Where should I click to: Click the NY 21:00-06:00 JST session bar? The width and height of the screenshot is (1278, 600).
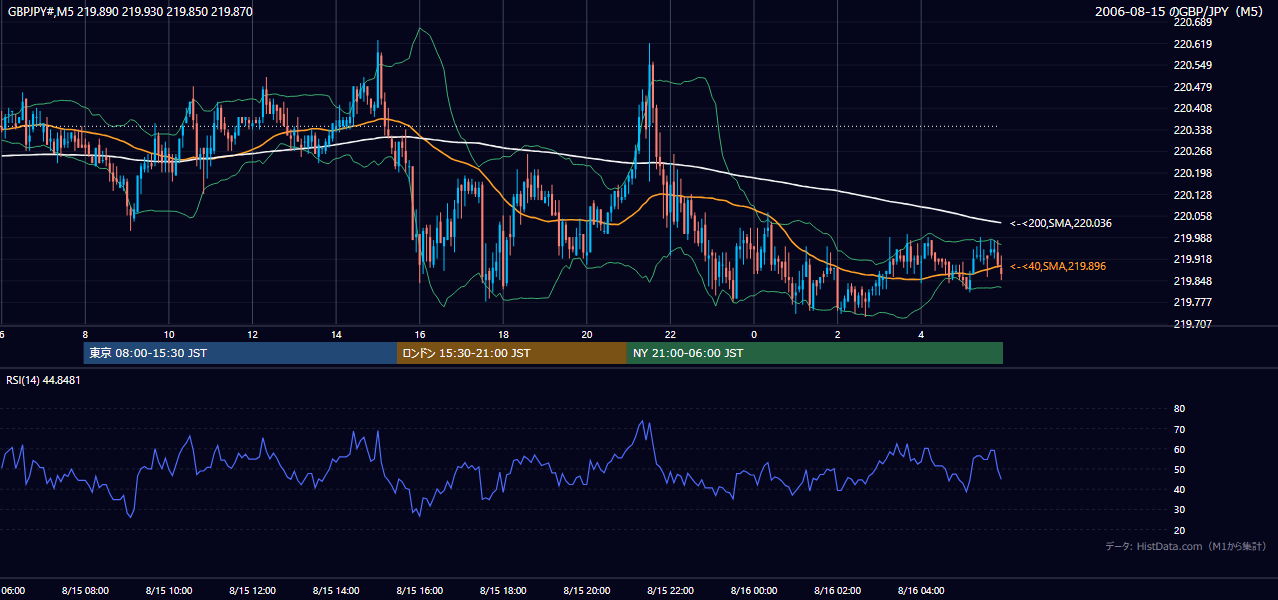[815, 353]
